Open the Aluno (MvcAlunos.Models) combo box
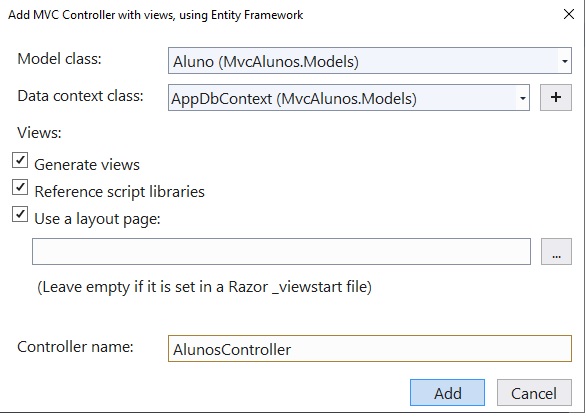 [x=370, y=61]
